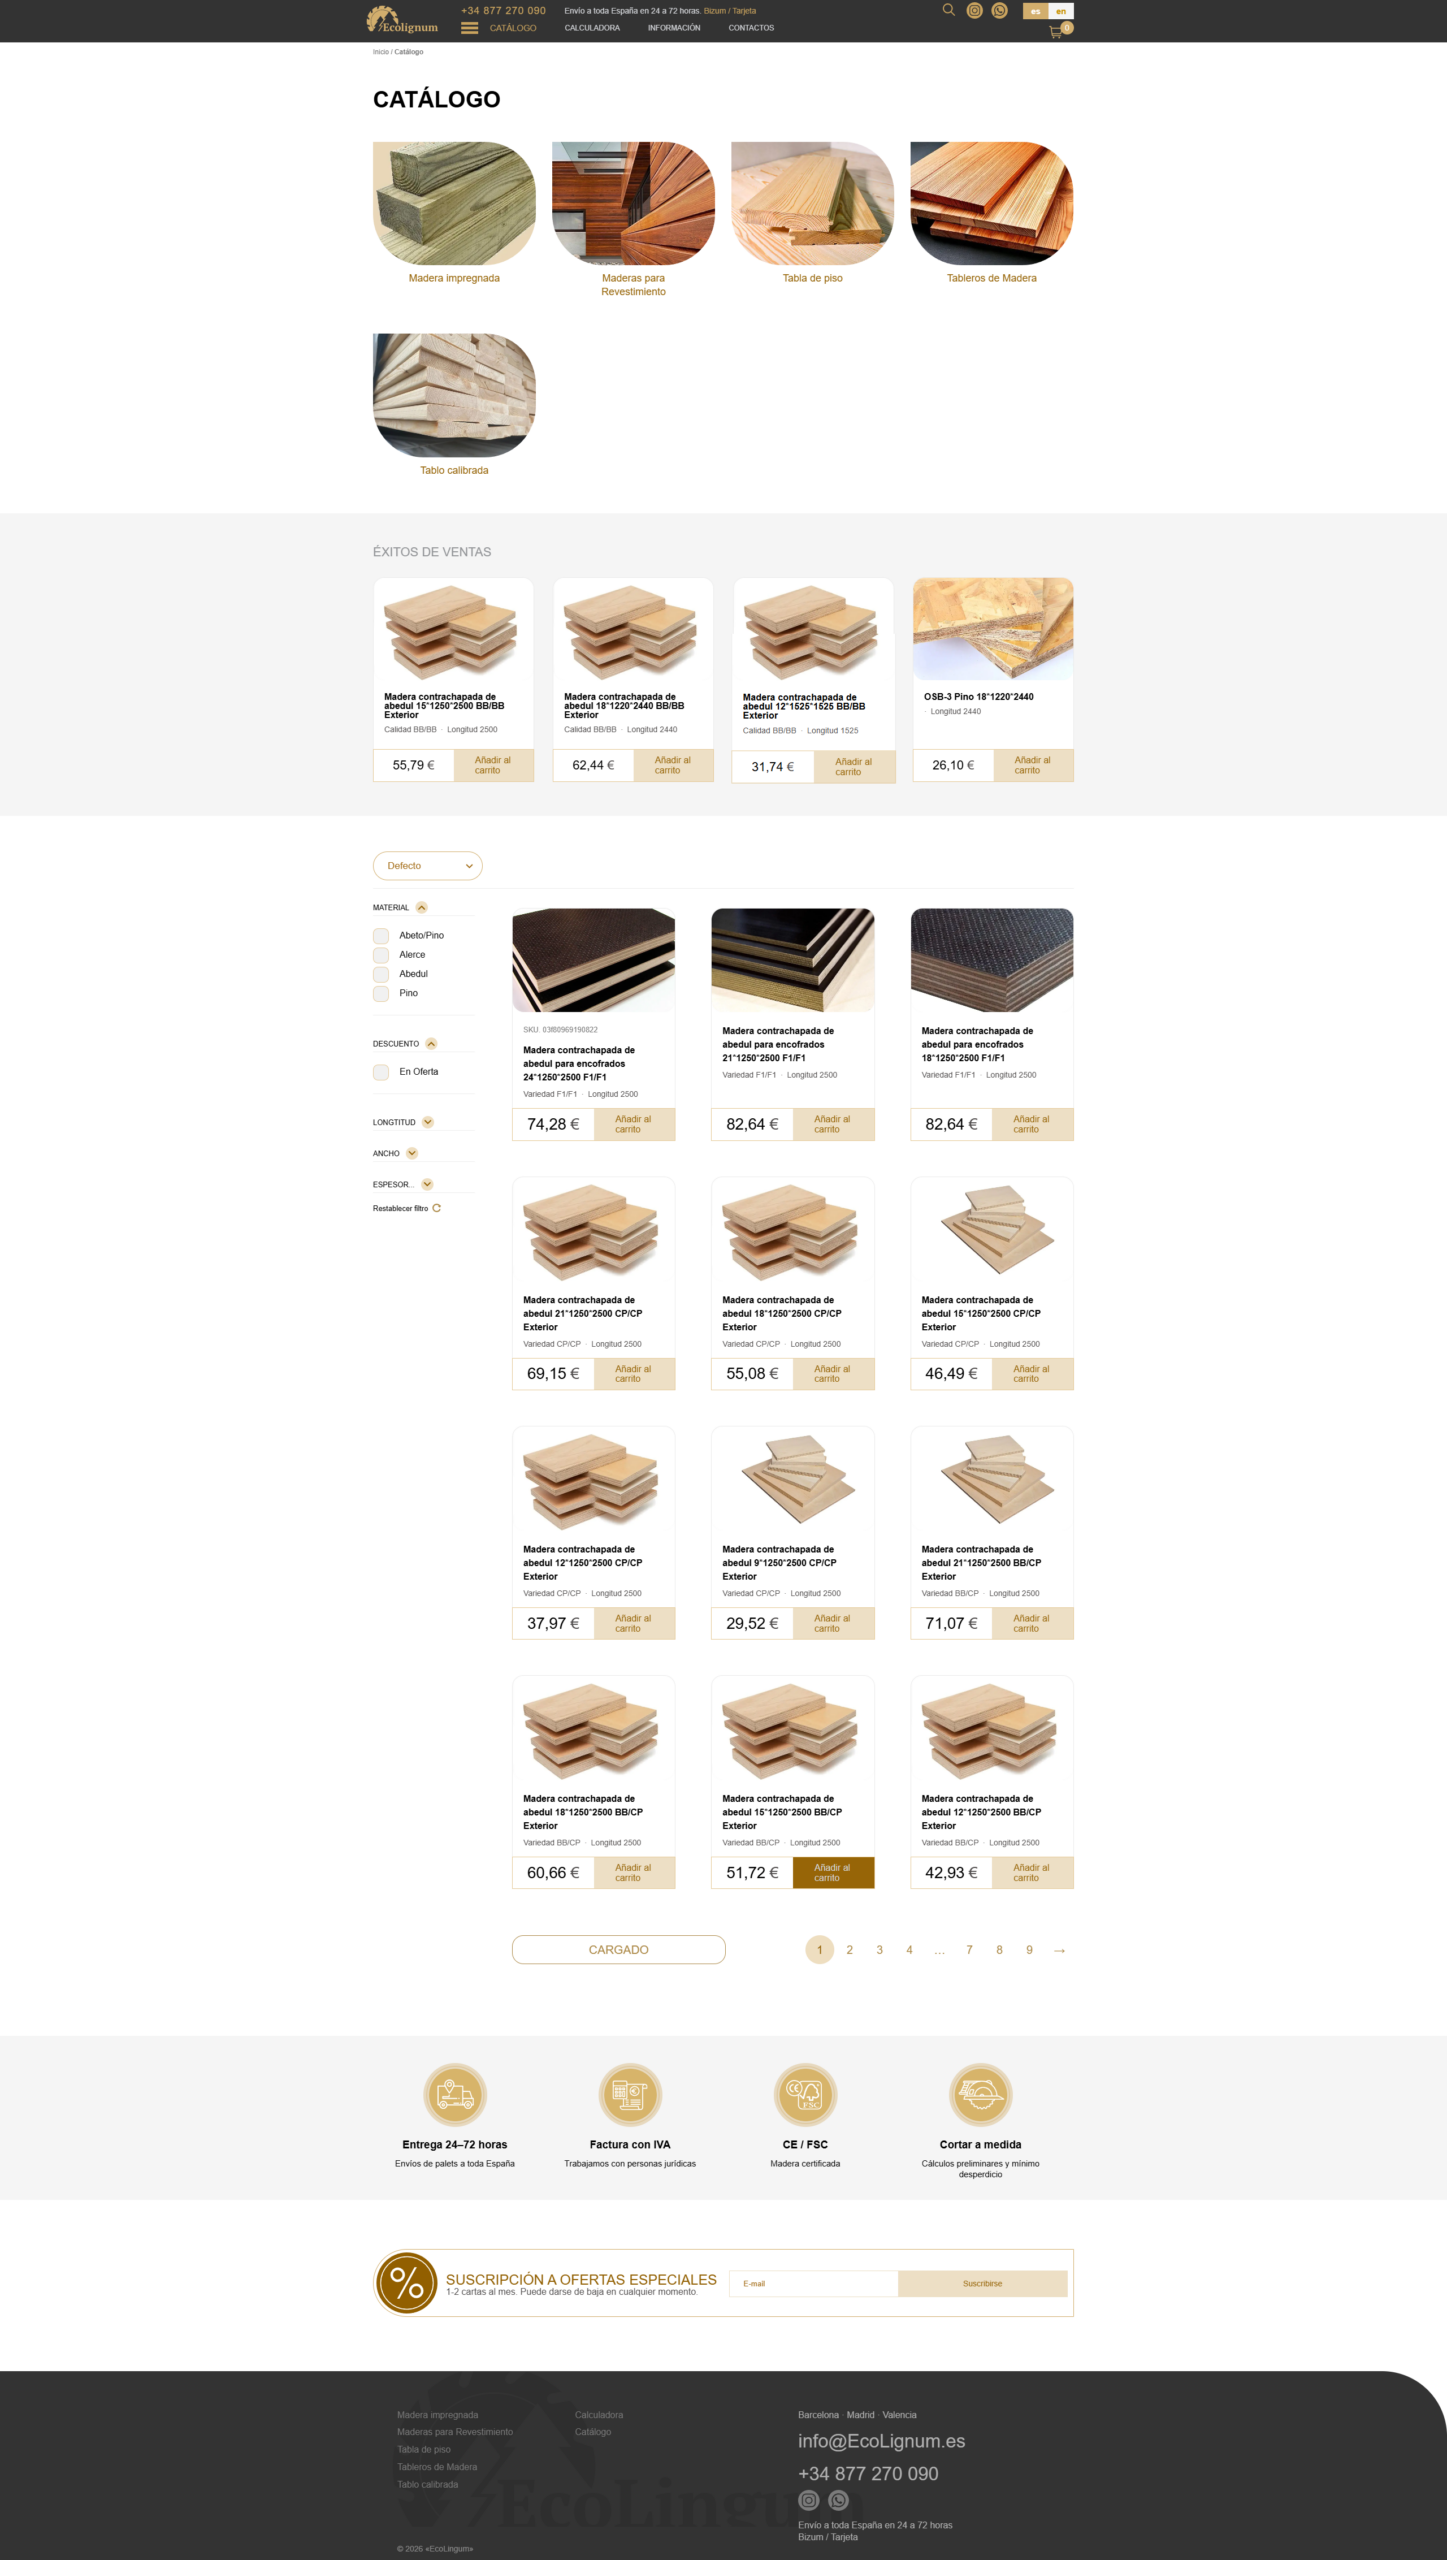Open the Instagram icon in the header
The image size is (1447, 2560).
(974, 11)
